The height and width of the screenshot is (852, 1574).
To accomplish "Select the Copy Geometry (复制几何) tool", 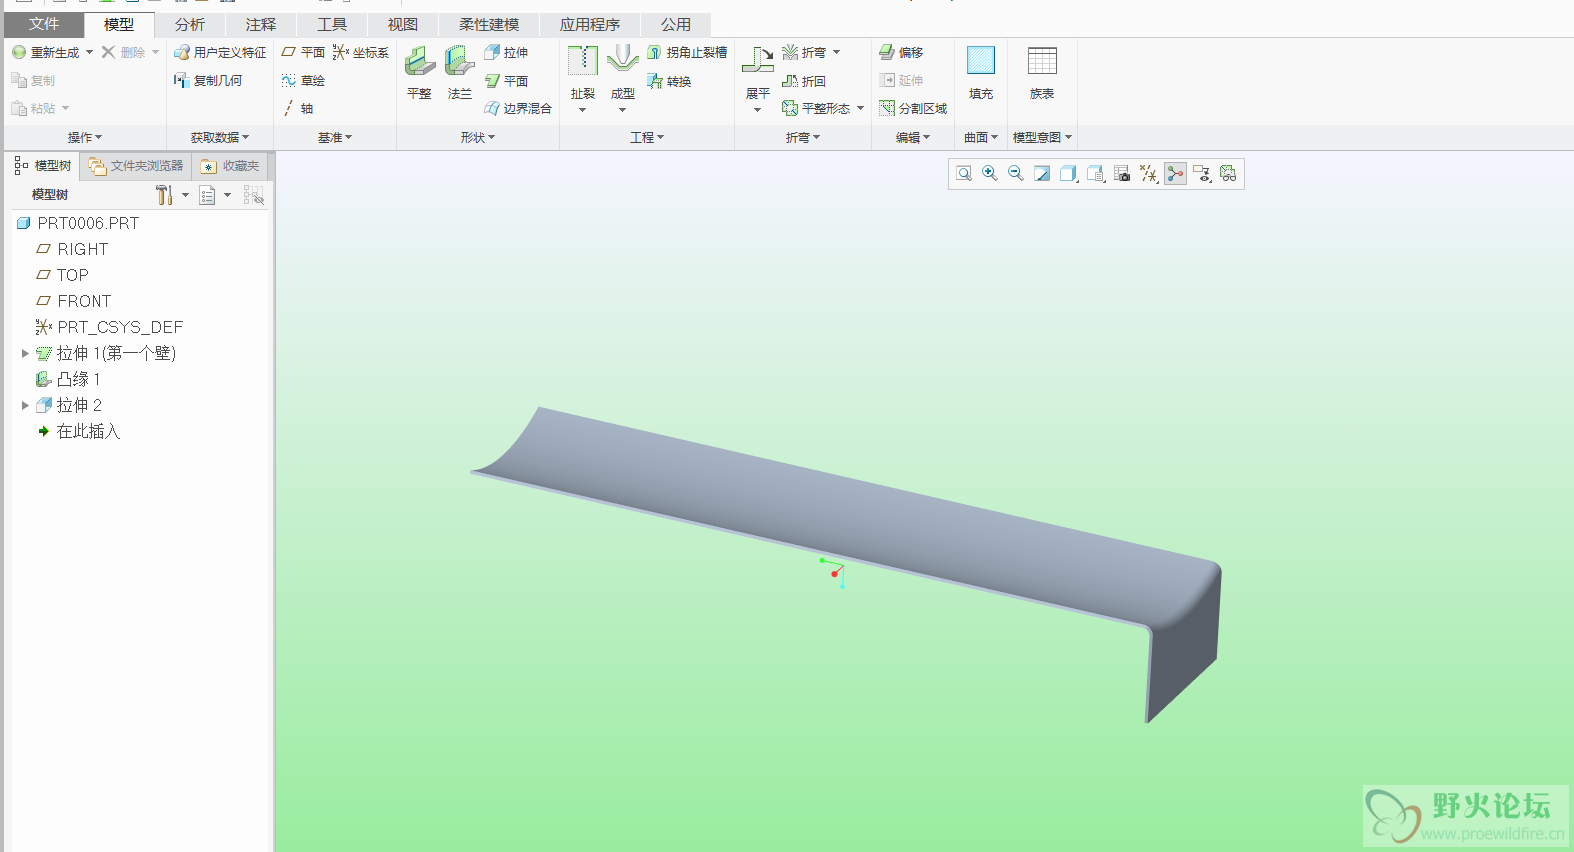I will point(208,80).
